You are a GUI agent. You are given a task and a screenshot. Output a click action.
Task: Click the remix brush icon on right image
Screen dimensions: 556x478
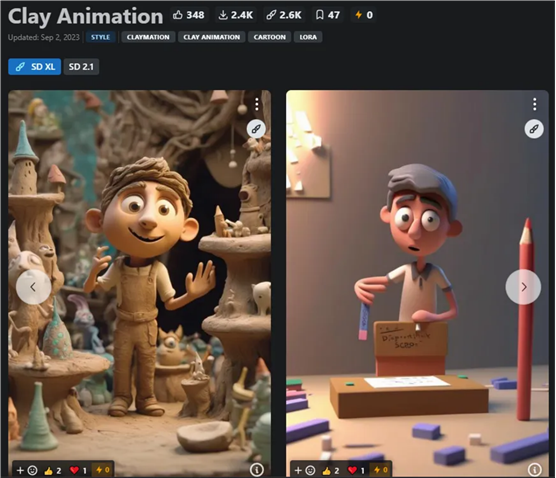click(534, 129)
